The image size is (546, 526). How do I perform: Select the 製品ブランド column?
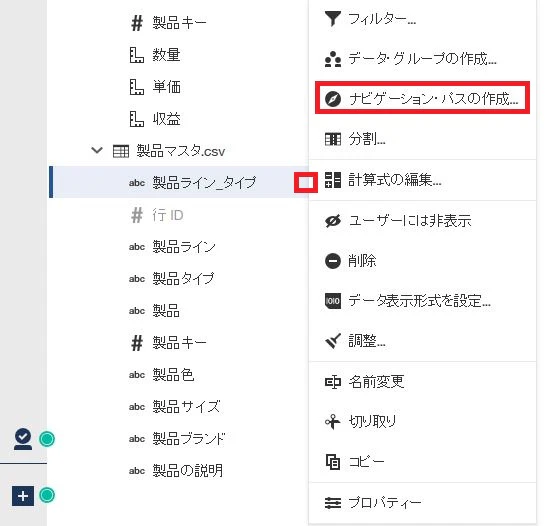tap(189, 439)
